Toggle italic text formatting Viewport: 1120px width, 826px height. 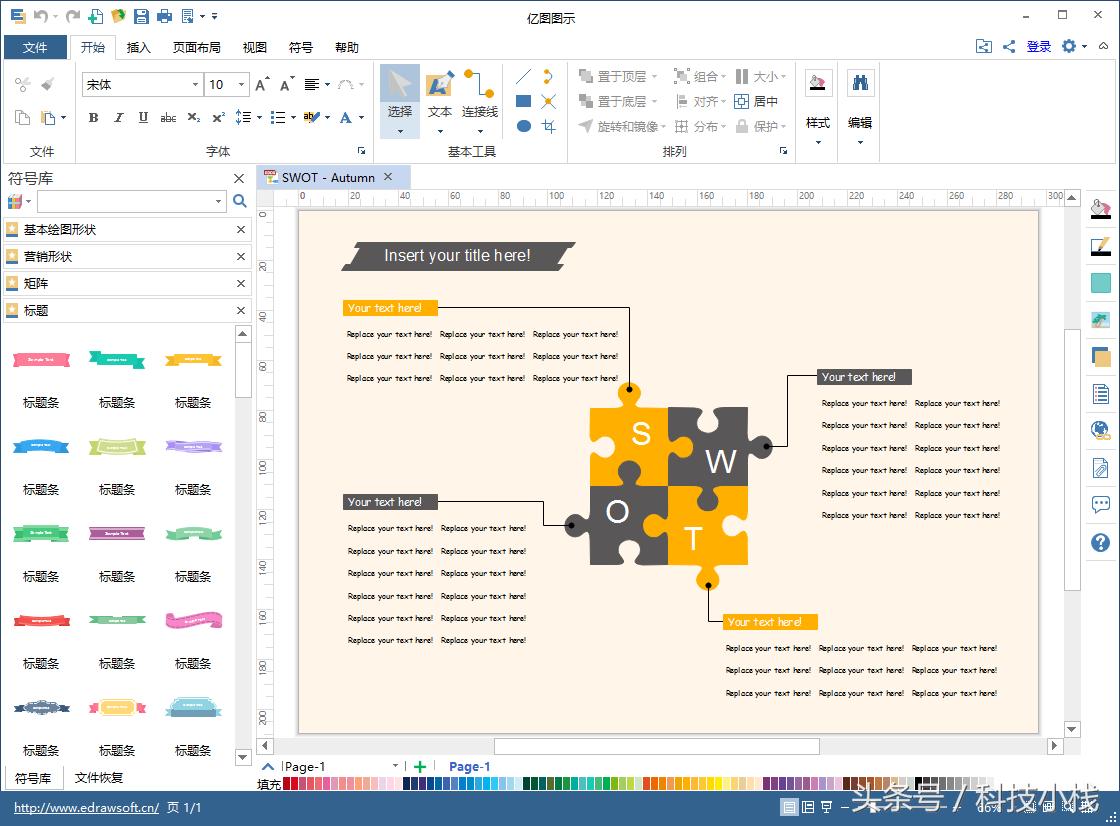[118, 118]
